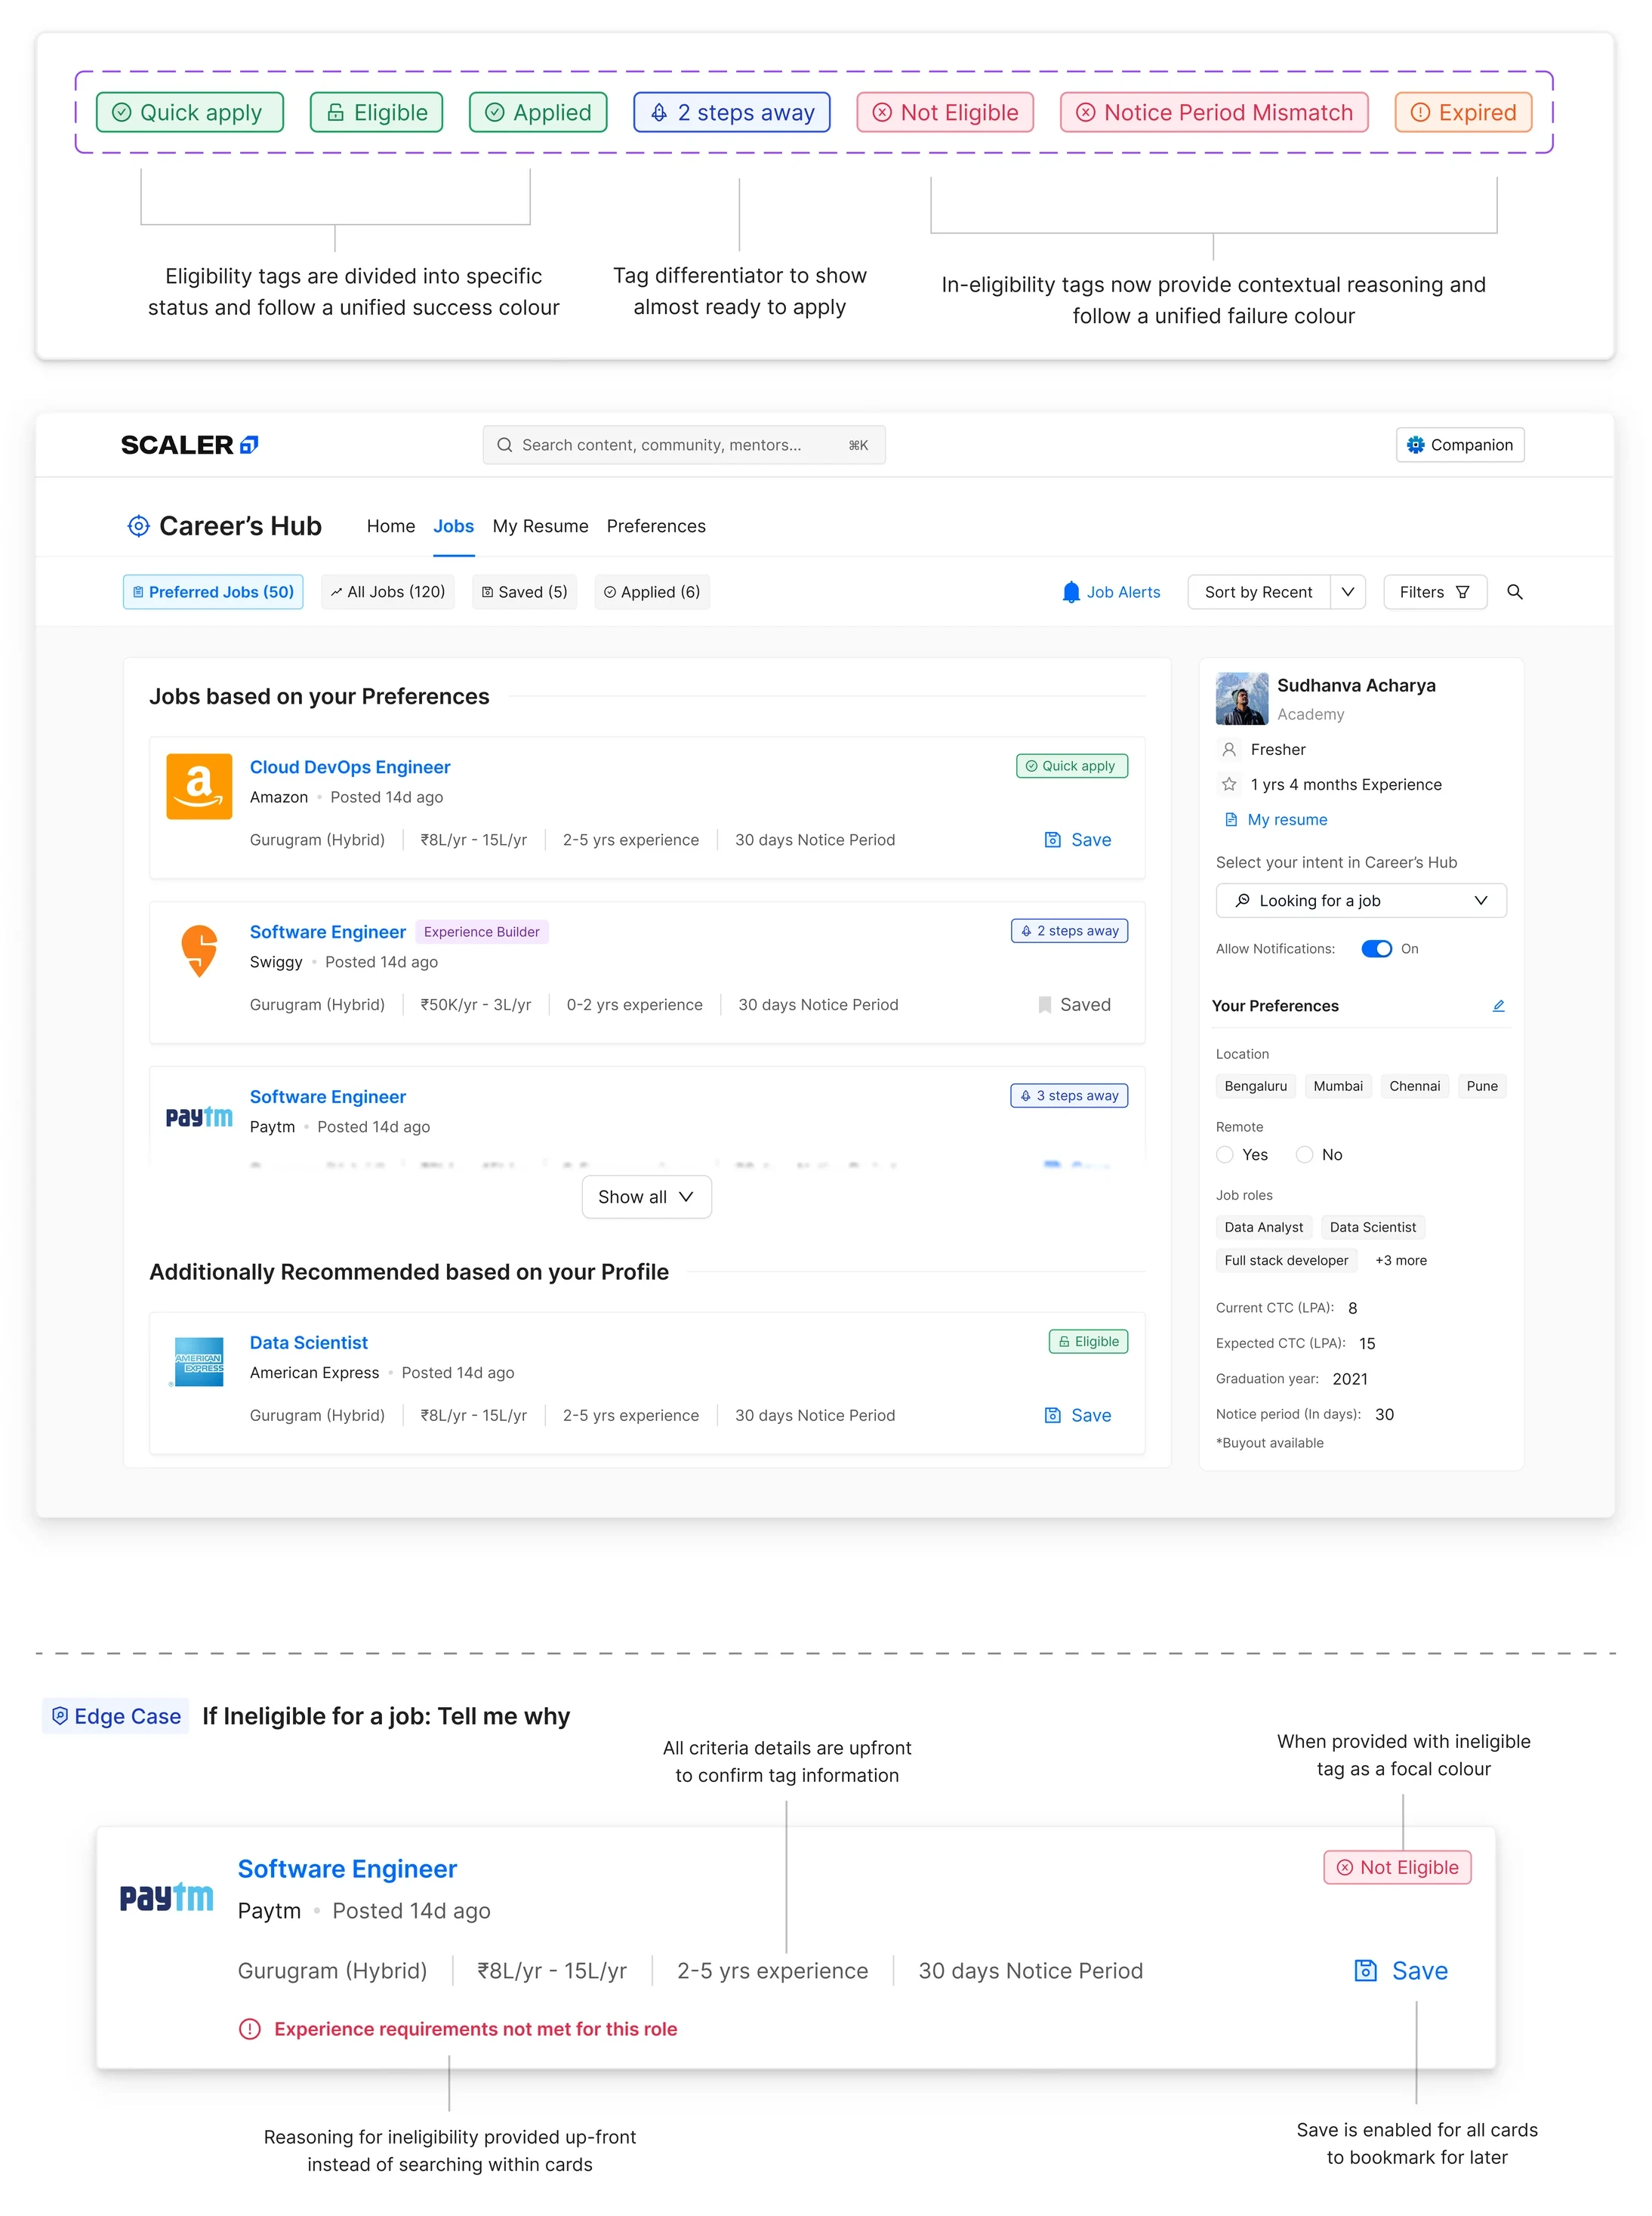
Task: Select the Preferred Jobs (50) filter
Action: click(x=213, y=592)
